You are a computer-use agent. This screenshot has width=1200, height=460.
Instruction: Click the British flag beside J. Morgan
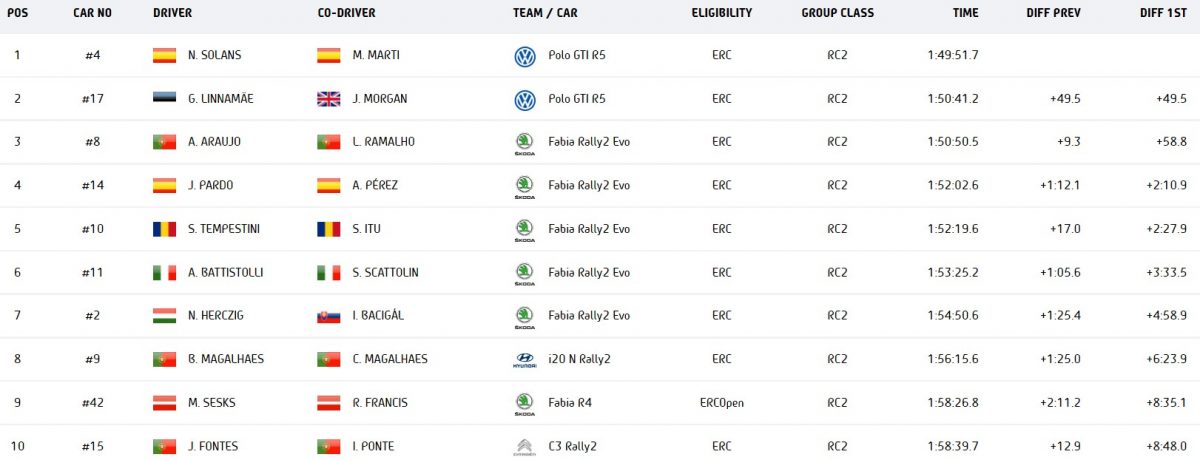328,99
